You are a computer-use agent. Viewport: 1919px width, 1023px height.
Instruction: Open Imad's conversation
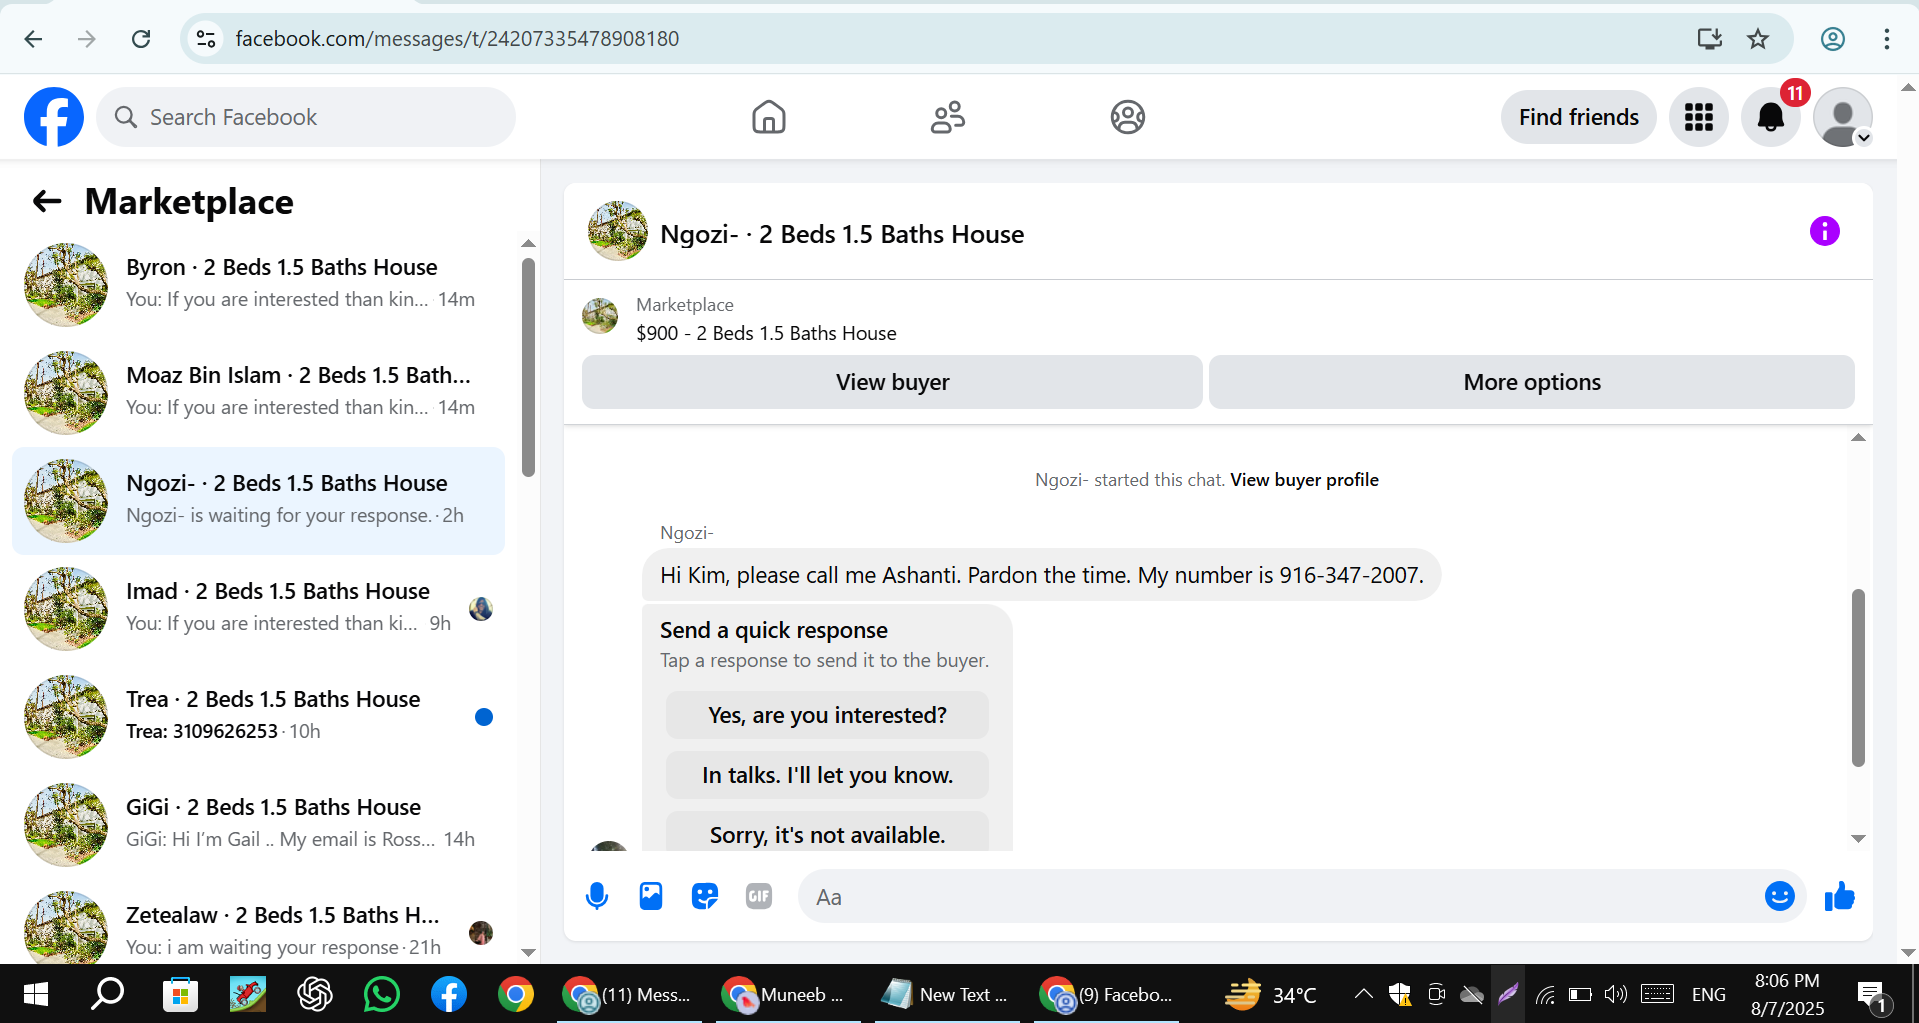point(258,608)
